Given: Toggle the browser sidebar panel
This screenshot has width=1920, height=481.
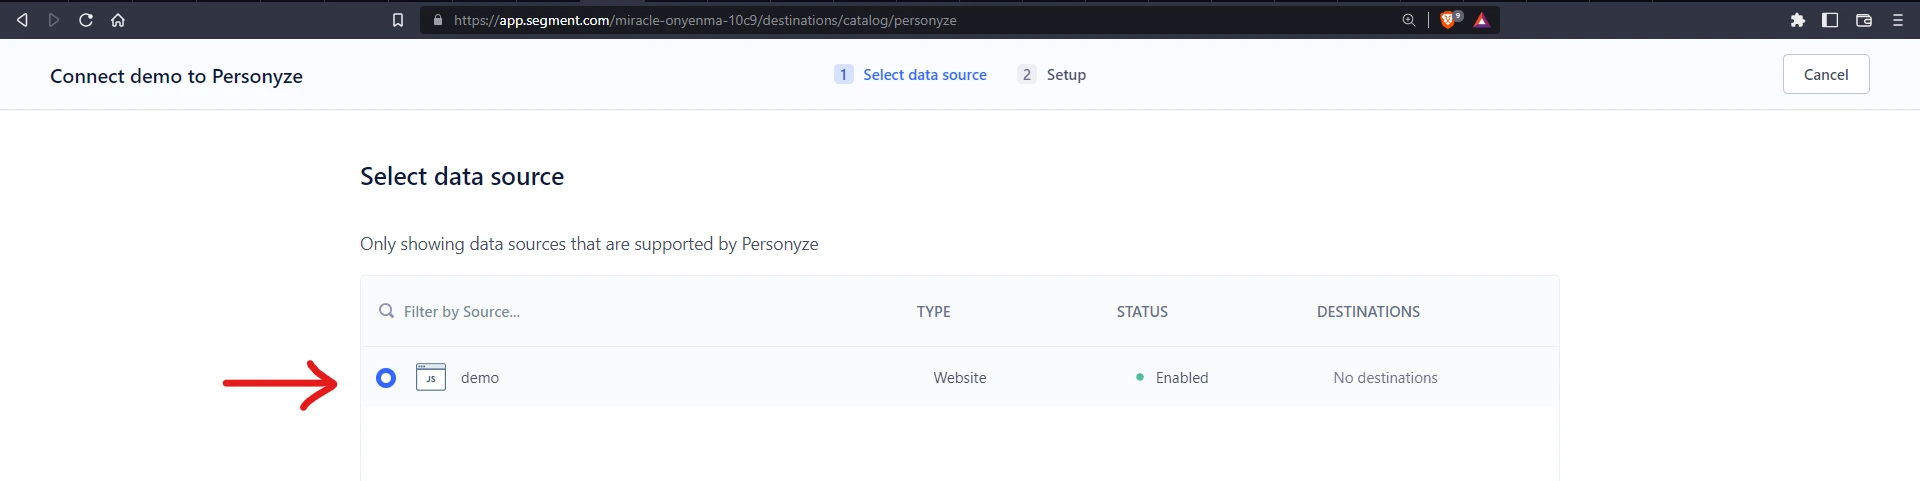Looking at the screenshot, I should pyautogui.click(x=1830, y=20).
